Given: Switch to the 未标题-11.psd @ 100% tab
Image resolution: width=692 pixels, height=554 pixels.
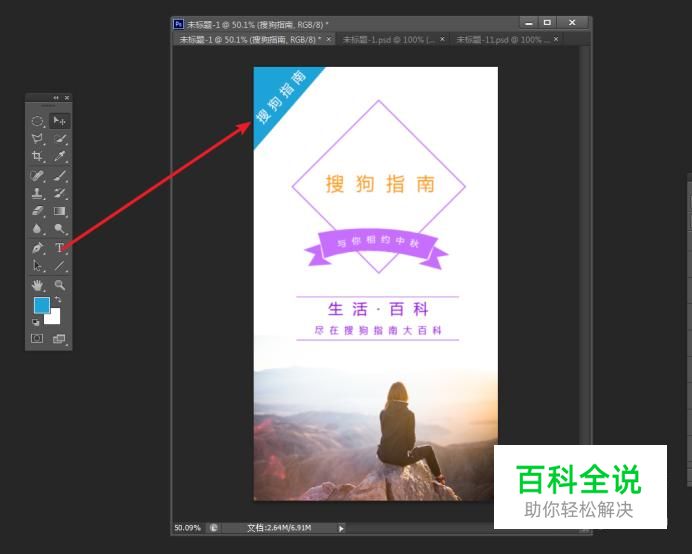Looking at the screenshot, I should click(504, 40).
